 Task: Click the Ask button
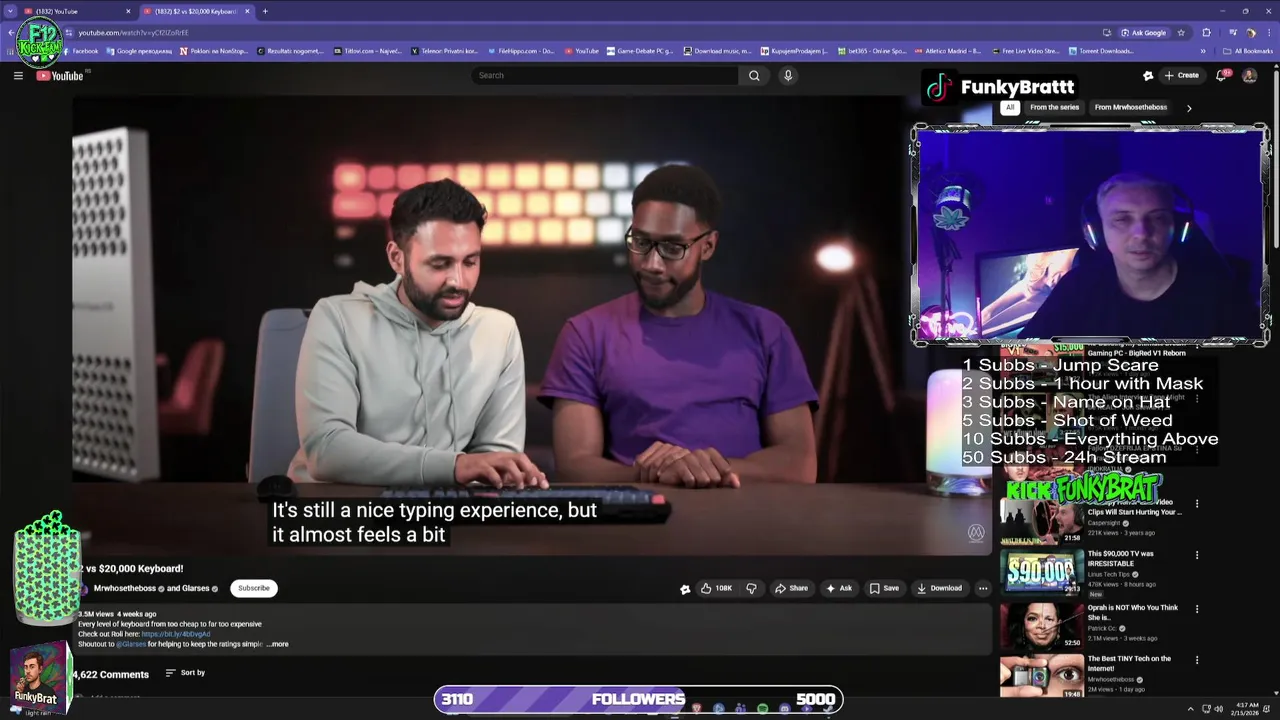pos(839,588)
